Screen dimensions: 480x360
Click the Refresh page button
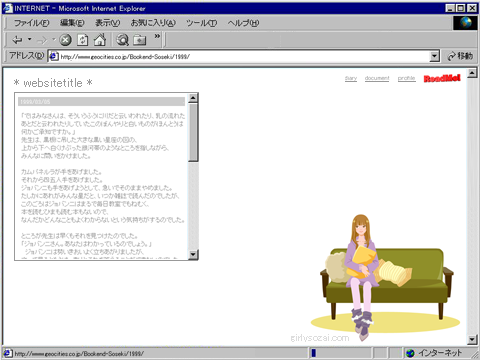[x=83, y=40]
